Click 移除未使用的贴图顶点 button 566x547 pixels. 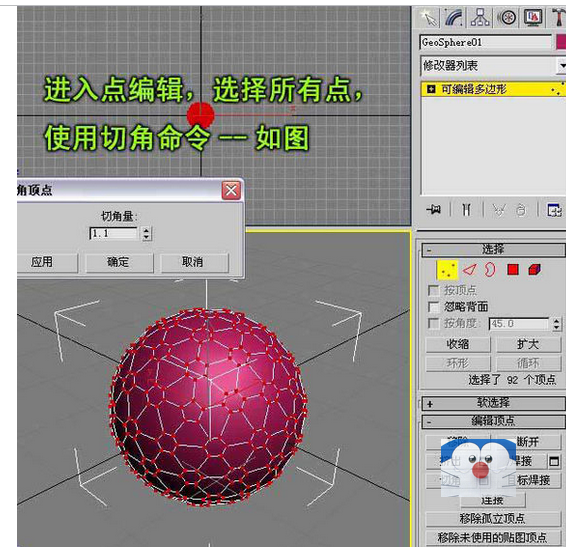click(493, 538)
